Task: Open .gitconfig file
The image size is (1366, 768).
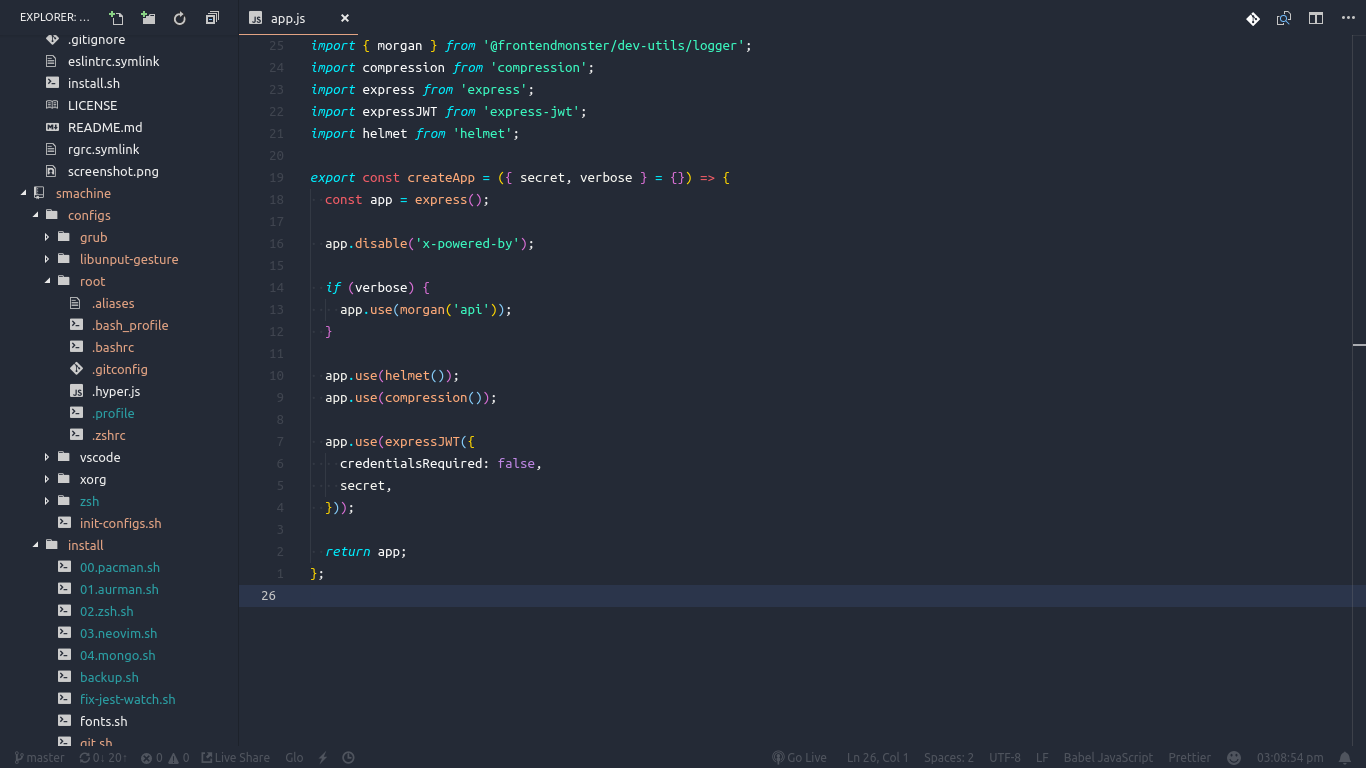Action: 119,369
